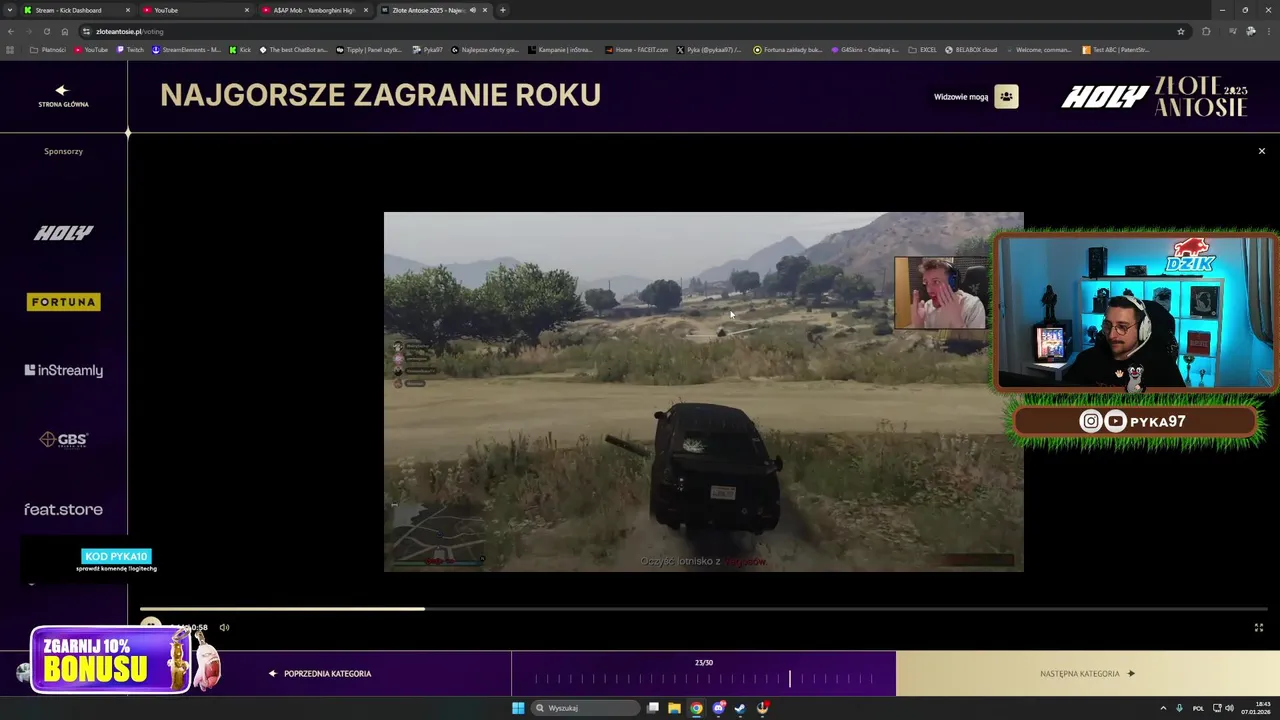The height and width of the screenshot is (720, 1280).
Task: Open the StreamElements bookmark
Action: point(186,50)
